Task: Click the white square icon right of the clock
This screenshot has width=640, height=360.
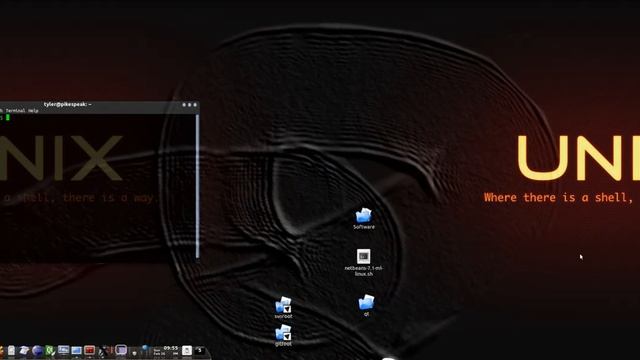Action: (187, 351)
